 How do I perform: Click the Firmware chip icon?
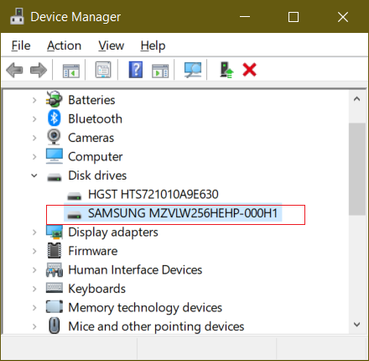pyautogui.click(x=54, y=250)
